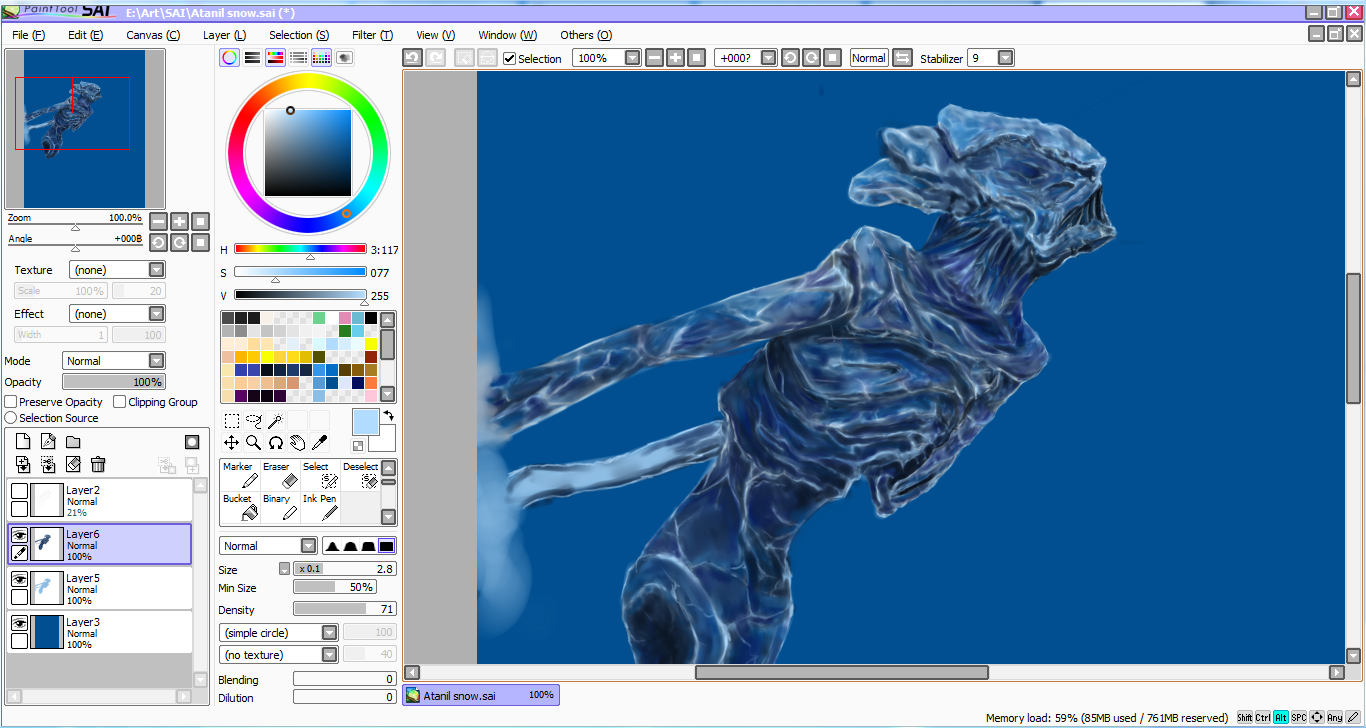Uncheck the Selection checkbox in toolbar
Screen dimensions: 1366x728
pos(510,58)
